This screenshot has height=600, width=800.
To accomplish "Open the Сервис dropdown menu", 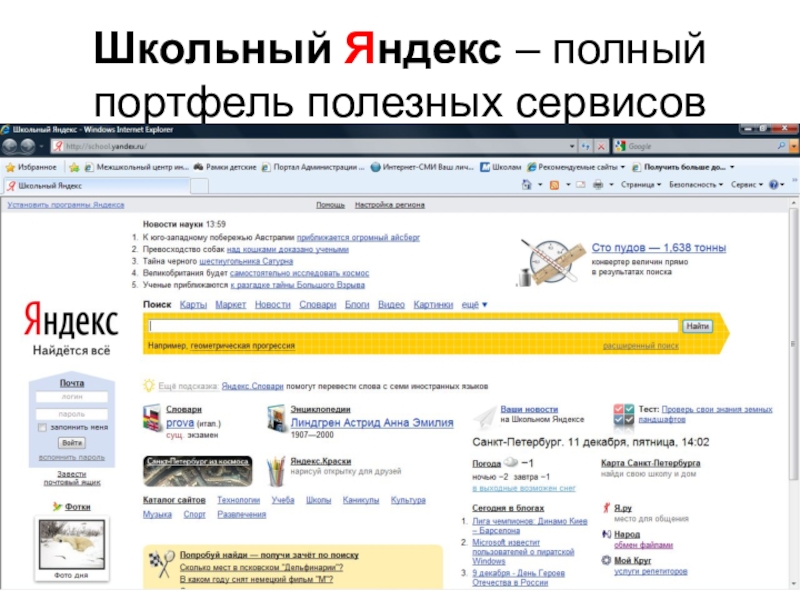I will click(x=747, y=185).
